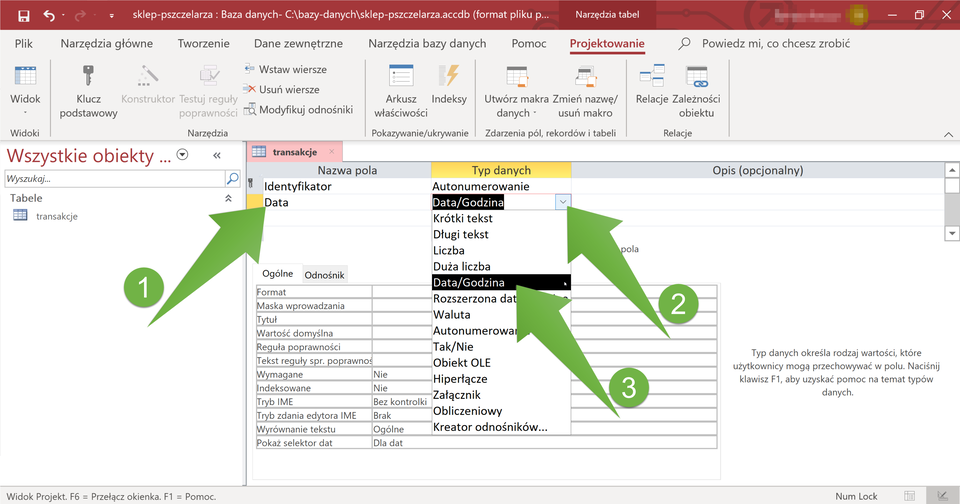Switch to the Odnośnik properties tab
Screen dimensions: 960x504
(x=324, y=274)
